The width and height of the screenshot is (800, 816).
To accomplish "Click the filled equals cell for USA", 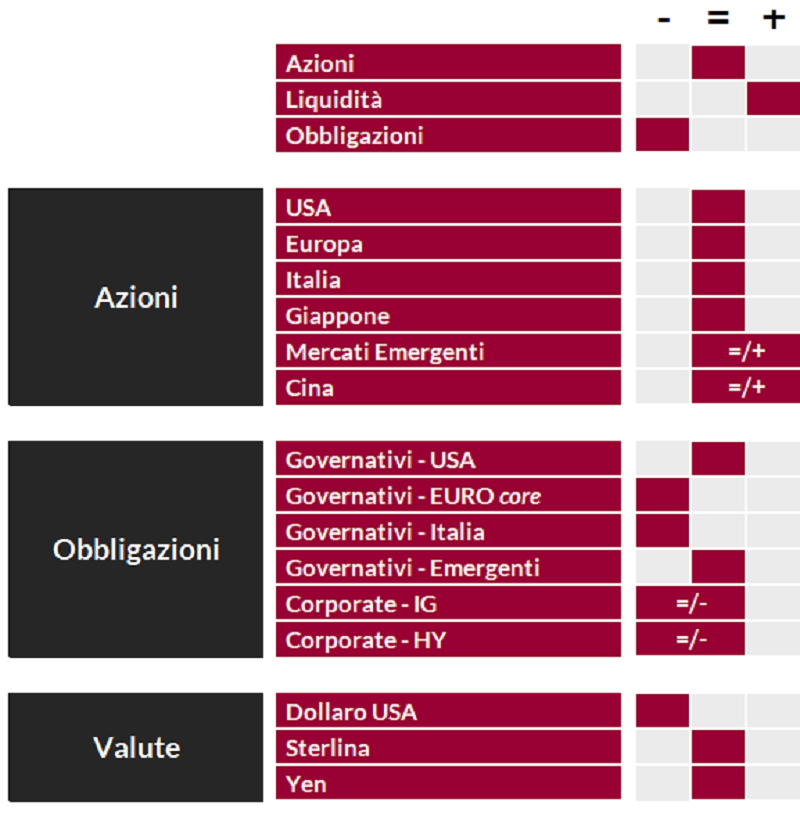I will point(718,207).
